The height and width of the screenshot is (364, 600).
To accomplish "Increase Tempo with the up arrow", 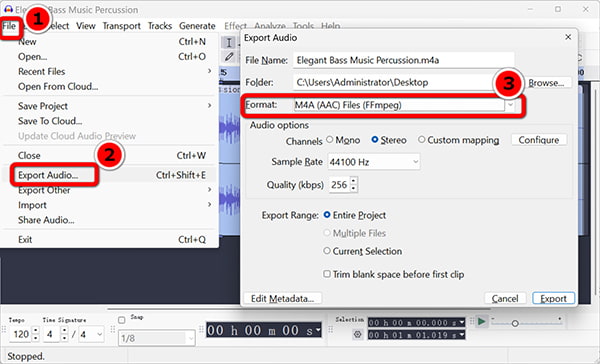I will click(36, 331).
